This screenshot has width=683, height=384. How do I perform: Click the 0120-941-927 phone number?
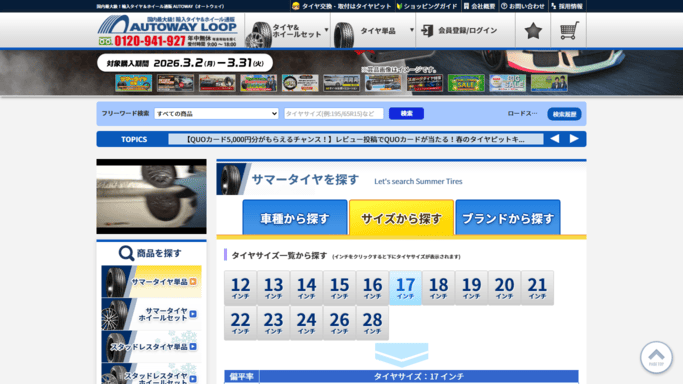tap(150, 41)
